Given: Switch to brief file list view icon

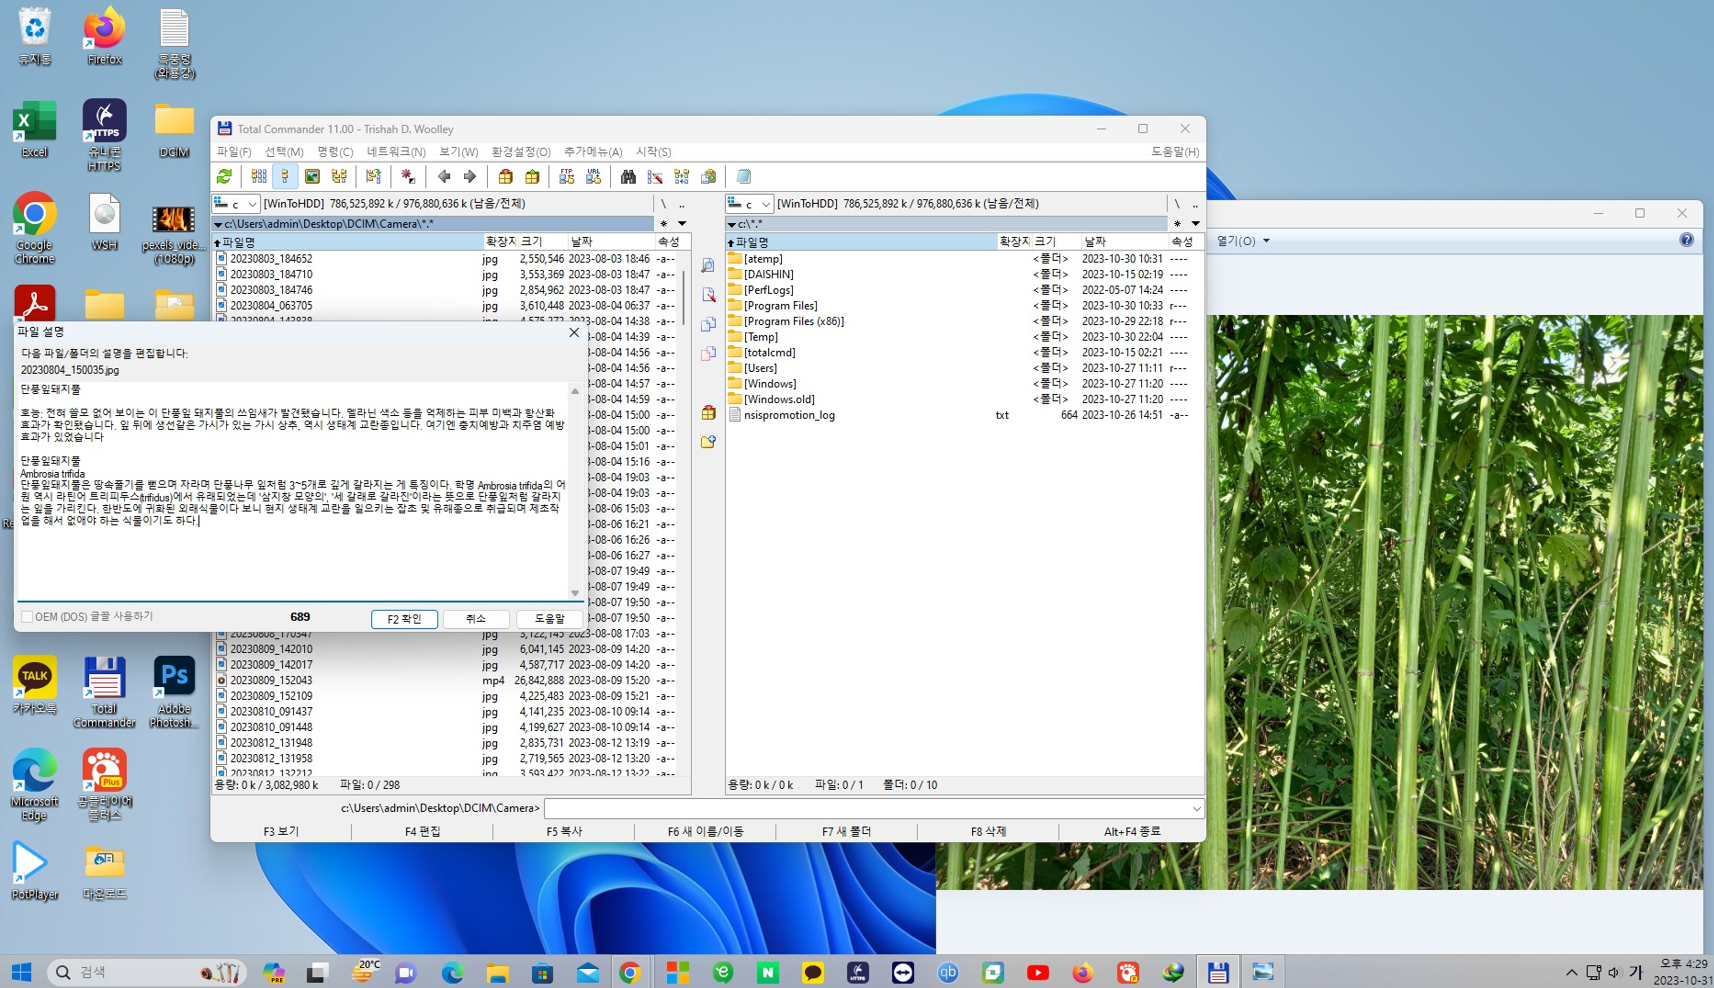Looking at the screenshot, I should [259, 177].
